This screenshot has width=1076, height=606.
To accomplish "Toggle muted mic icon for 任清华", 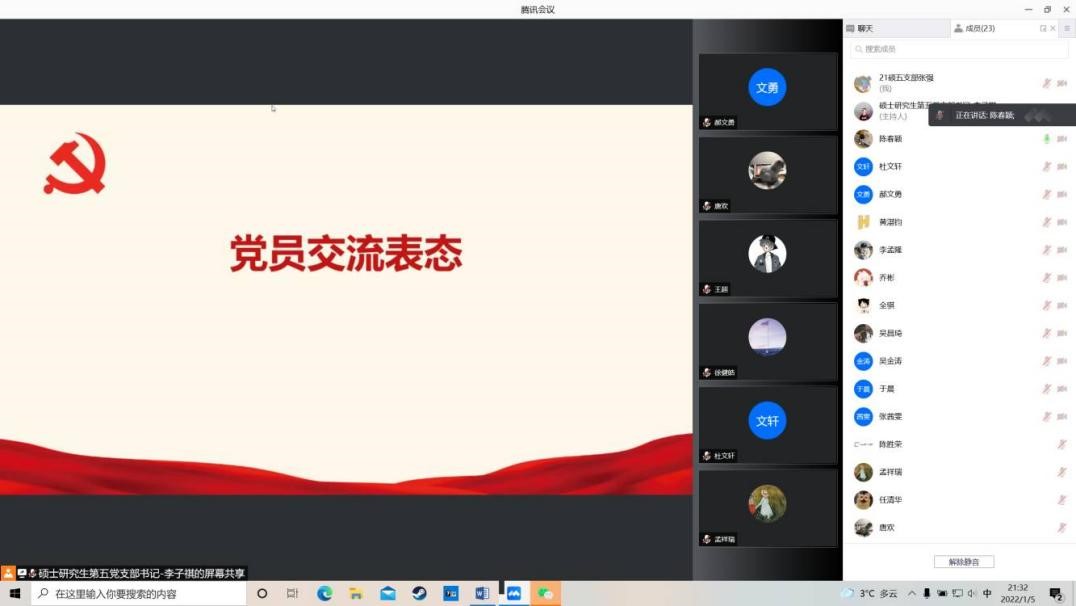I will click(1061, 500).
